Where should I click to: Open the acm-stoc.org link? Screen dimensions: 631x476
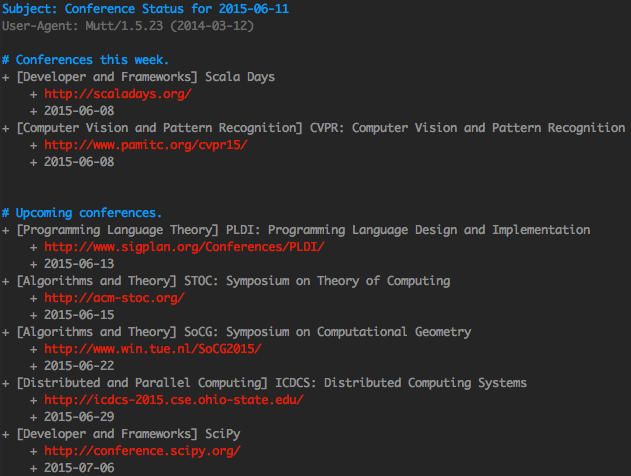pos(114,298)
